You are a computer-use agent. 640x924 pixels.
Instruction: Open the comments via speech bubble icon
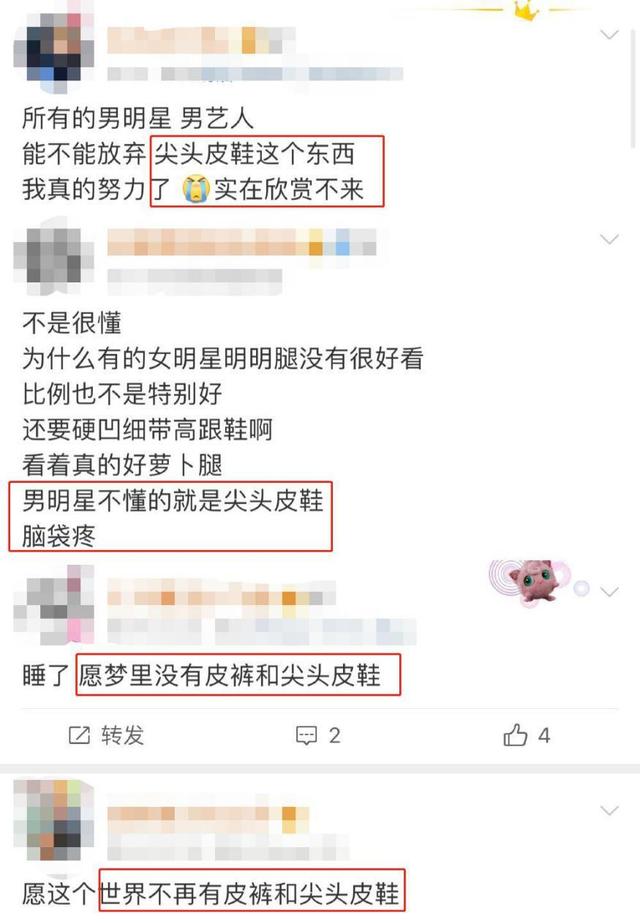click(306, 735)
